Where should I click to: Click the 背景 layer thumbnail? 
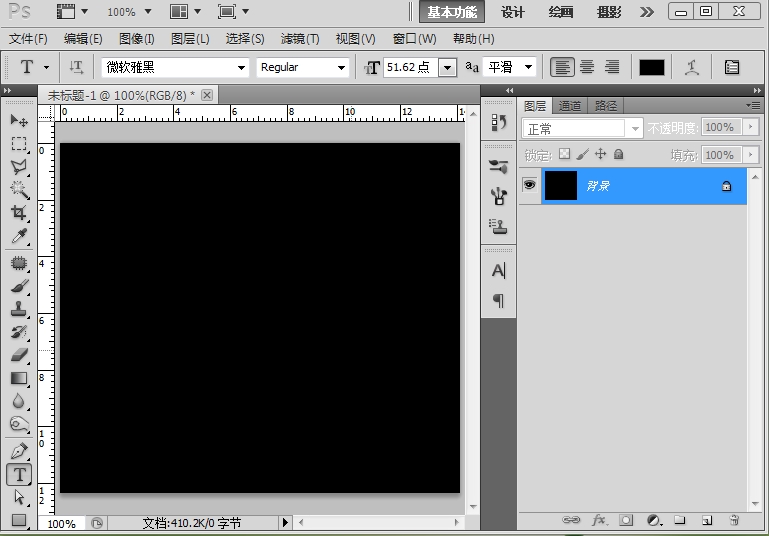[x=561, y=185]
